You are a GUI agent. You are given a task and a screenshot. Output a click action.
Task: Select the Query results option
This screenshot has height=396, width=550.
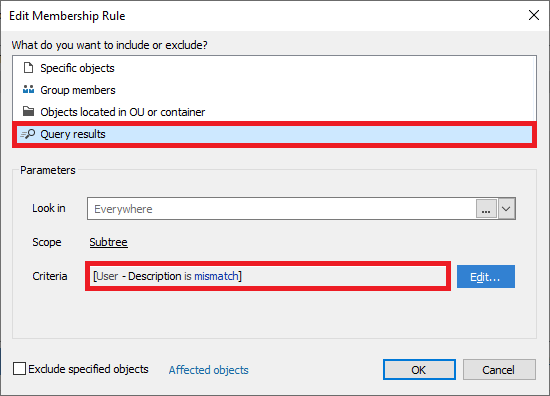(274, 134)
